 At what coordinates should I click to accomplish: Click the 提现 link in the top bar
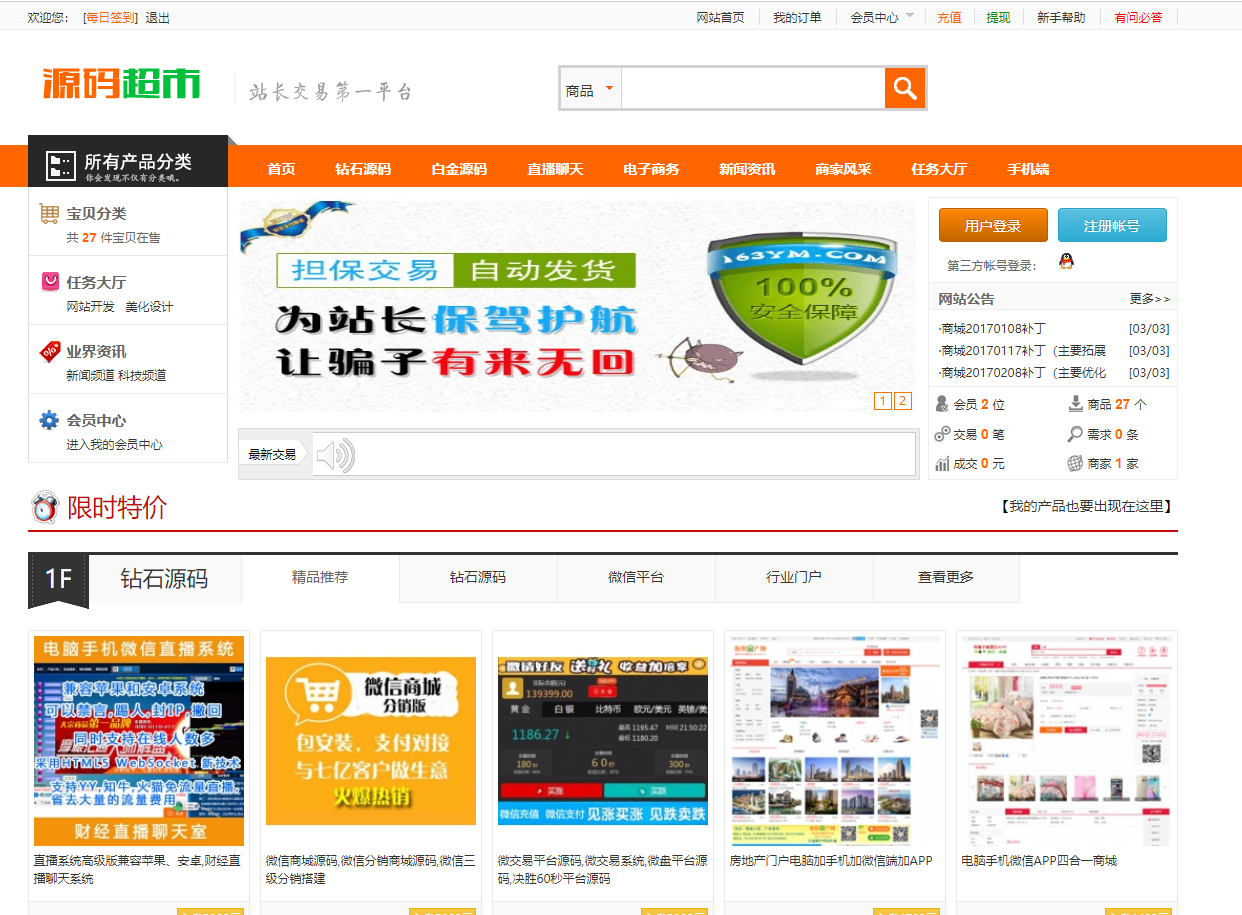coord(998,17)
